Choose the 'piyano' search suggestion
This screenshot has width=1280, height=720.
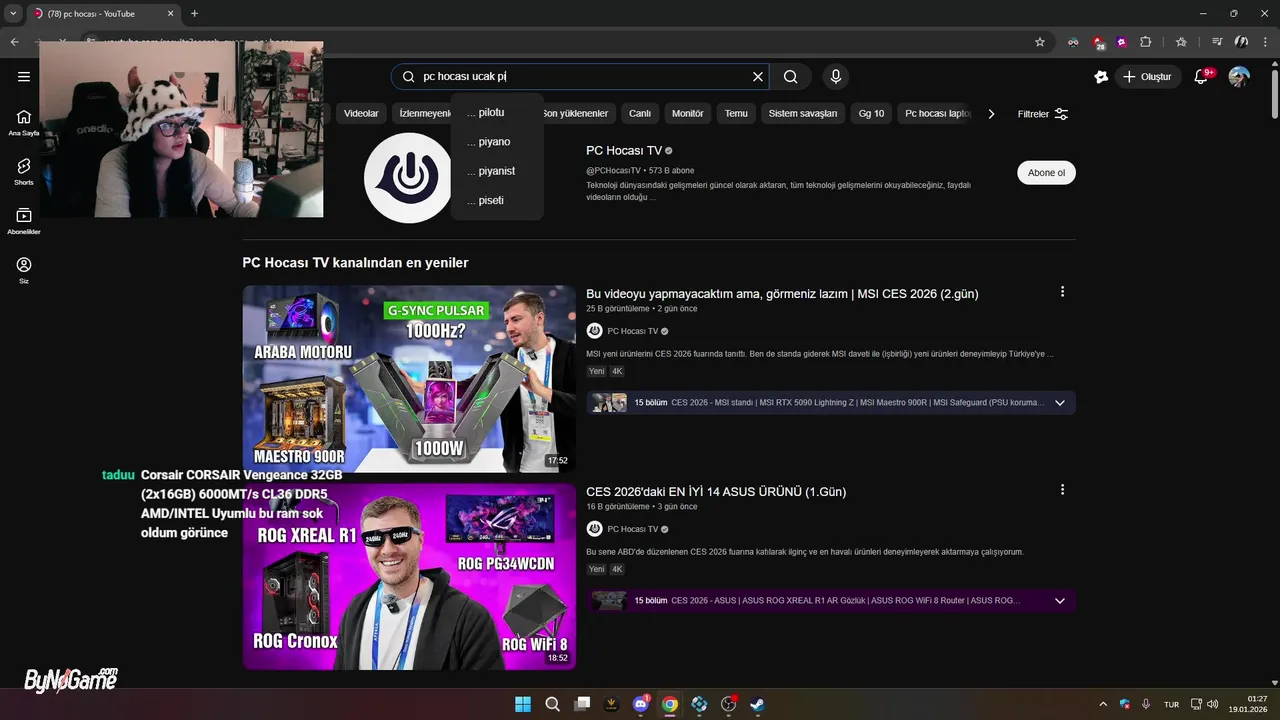497,142
